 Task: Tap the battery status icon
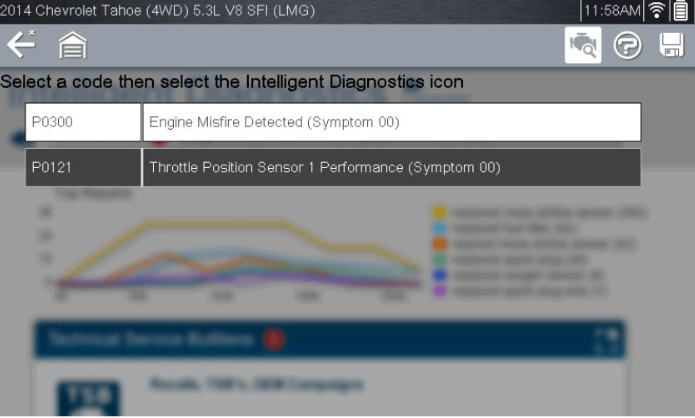point(681,10)
